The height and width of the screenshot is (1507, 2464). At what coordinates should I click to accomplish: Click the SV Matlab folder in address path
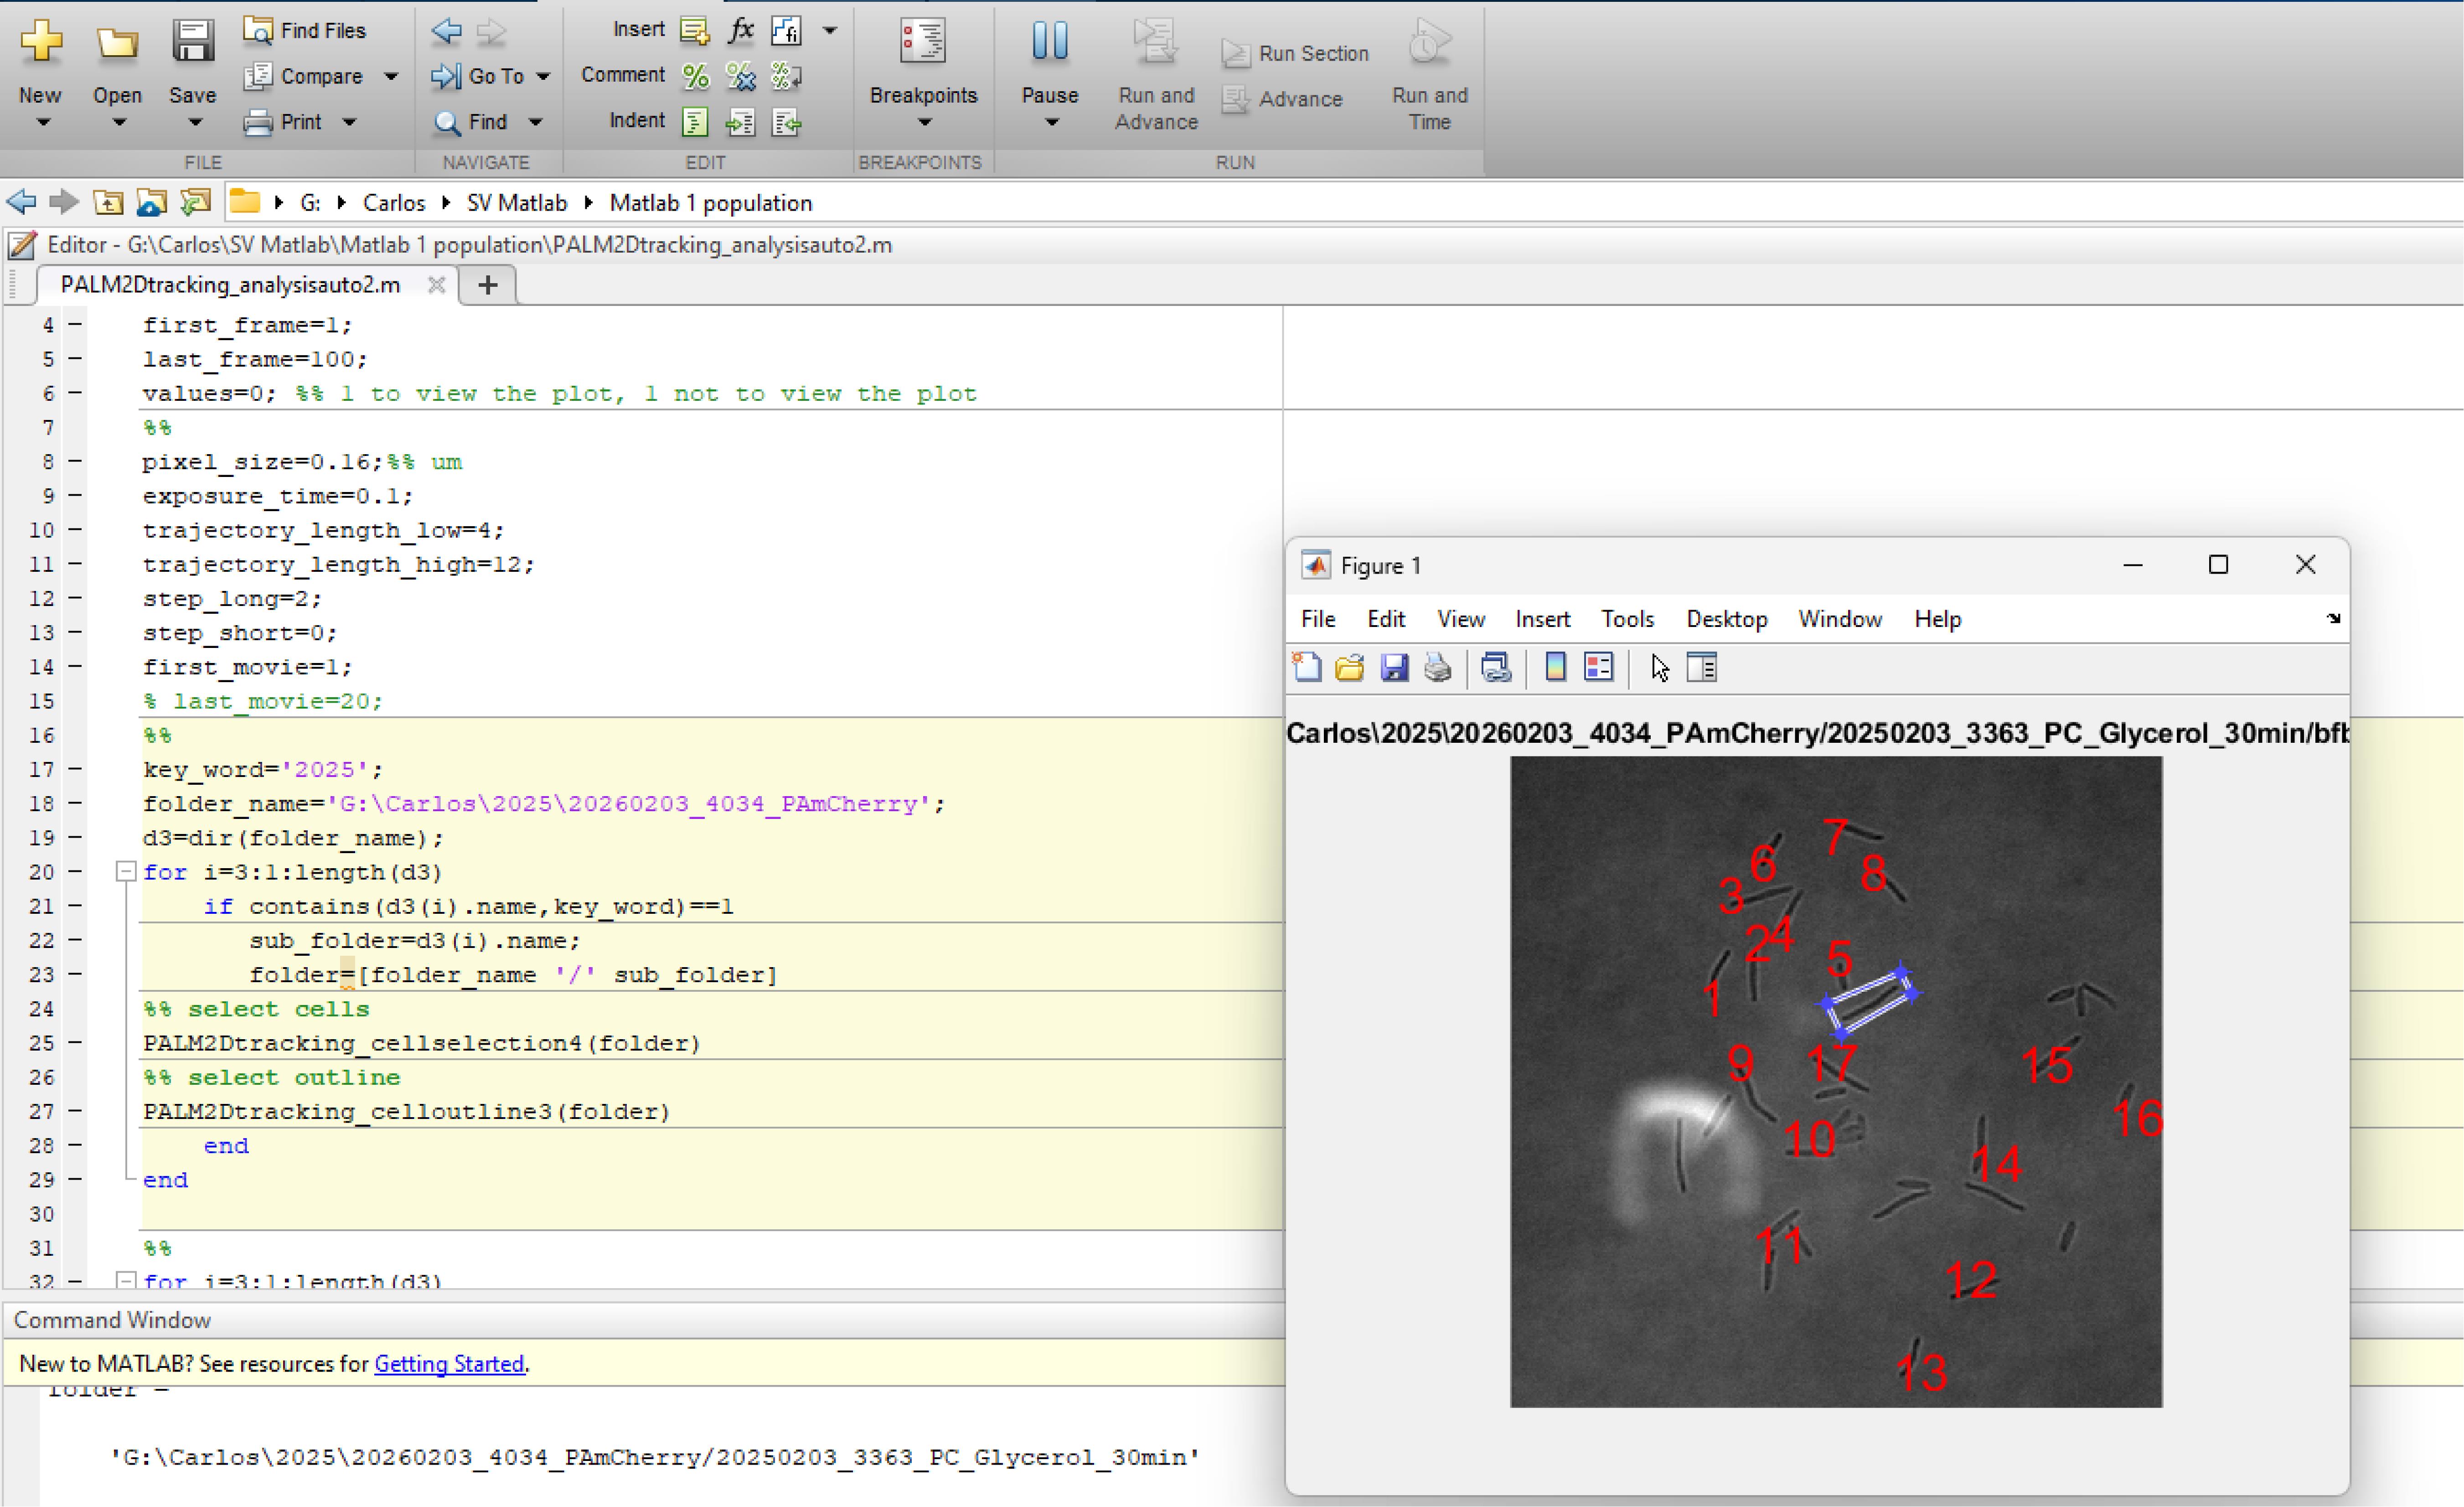click(x=517, y=203)
